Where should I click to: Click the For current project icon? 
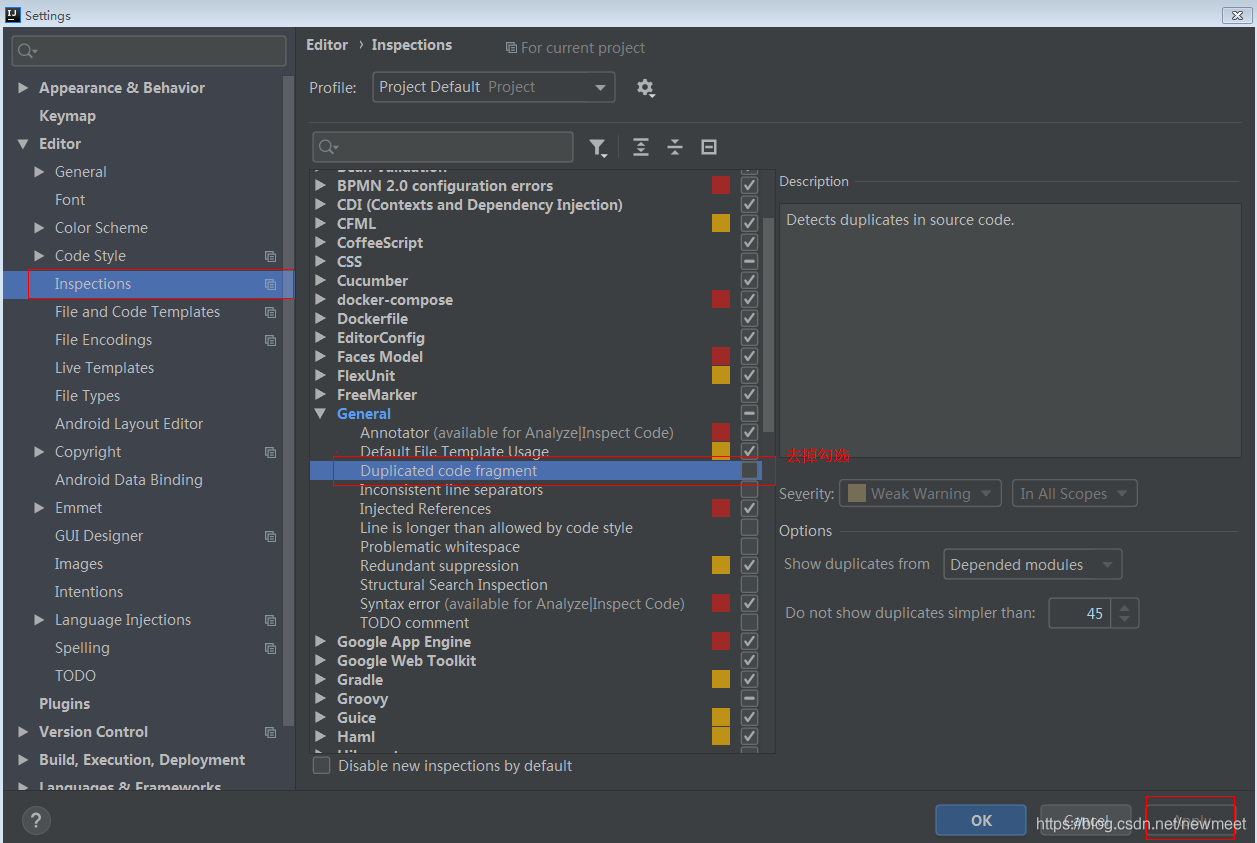click(x=511, y=48)
